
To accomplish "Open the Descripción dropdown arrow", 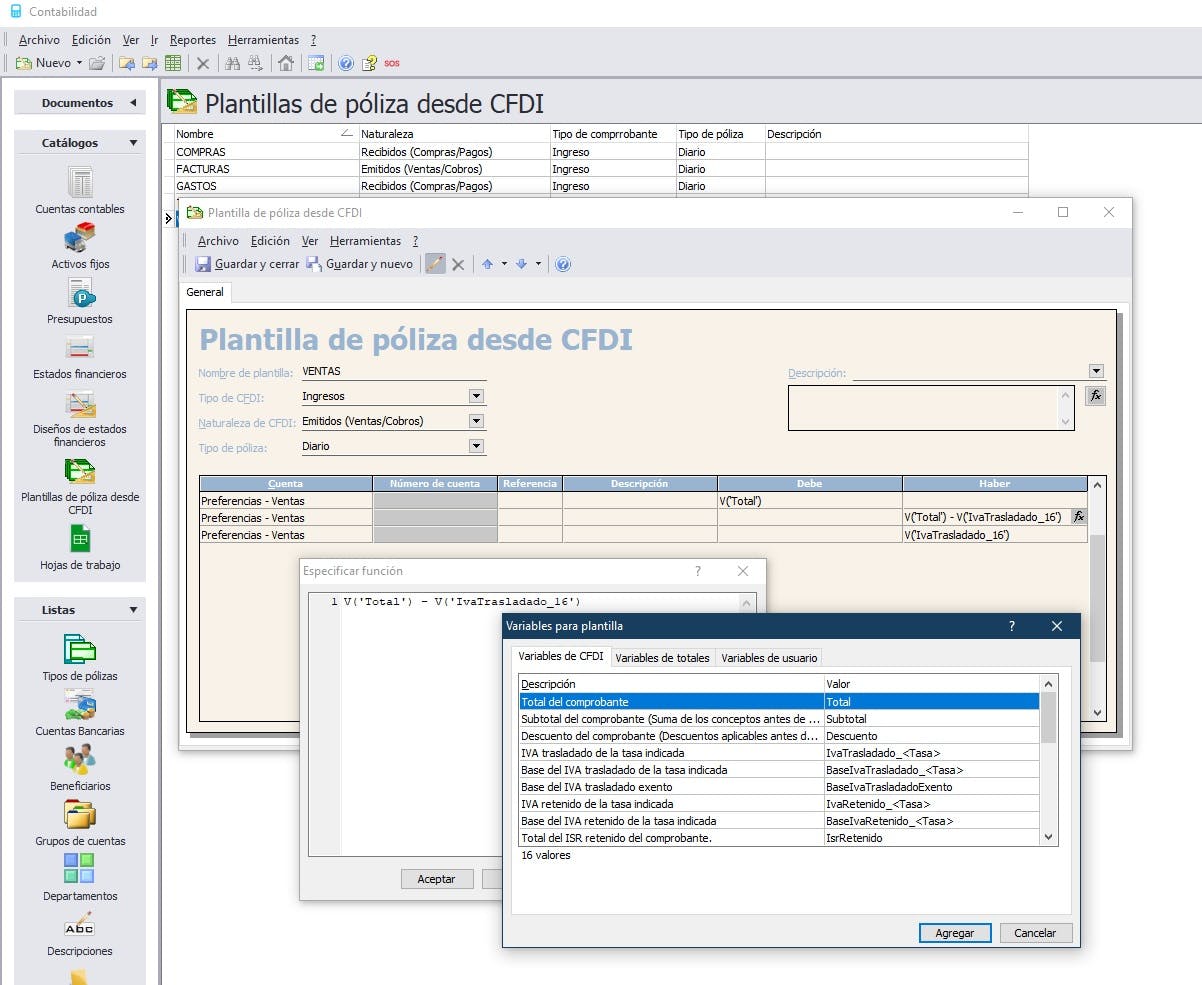I will coord(1096,371).
